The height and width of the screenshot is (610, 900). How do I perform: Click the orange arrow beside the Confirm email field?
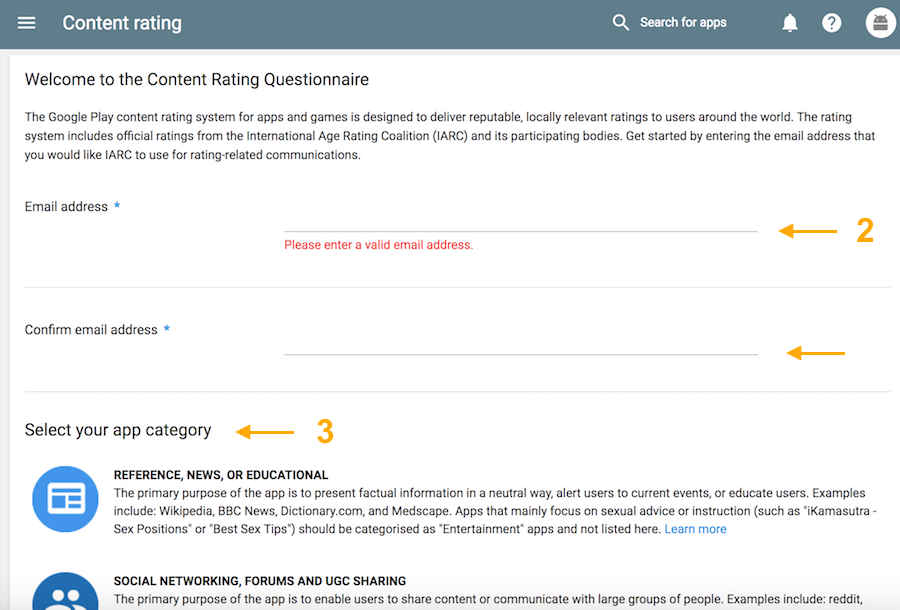click(816, 353)
